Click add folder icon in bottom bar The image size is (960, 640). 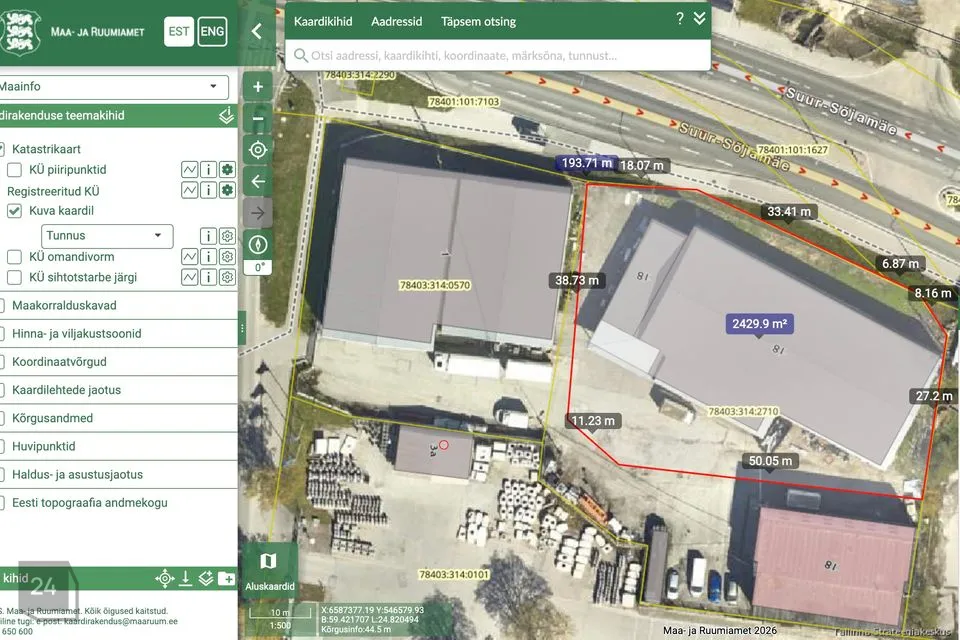click(x=227, y=578)
